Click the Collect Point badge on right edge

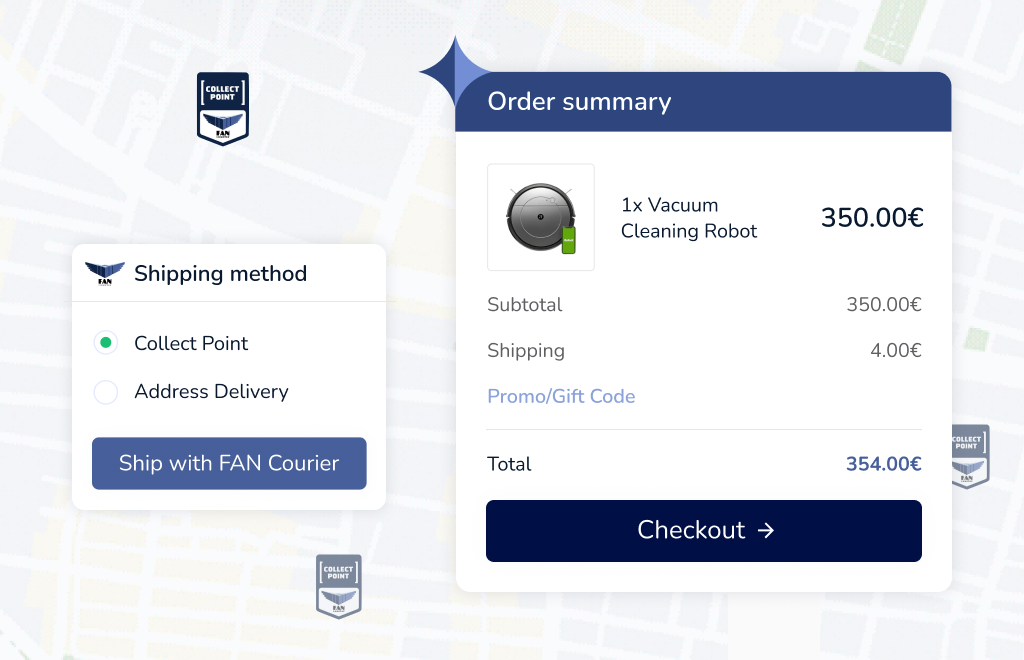pos(969,456)
